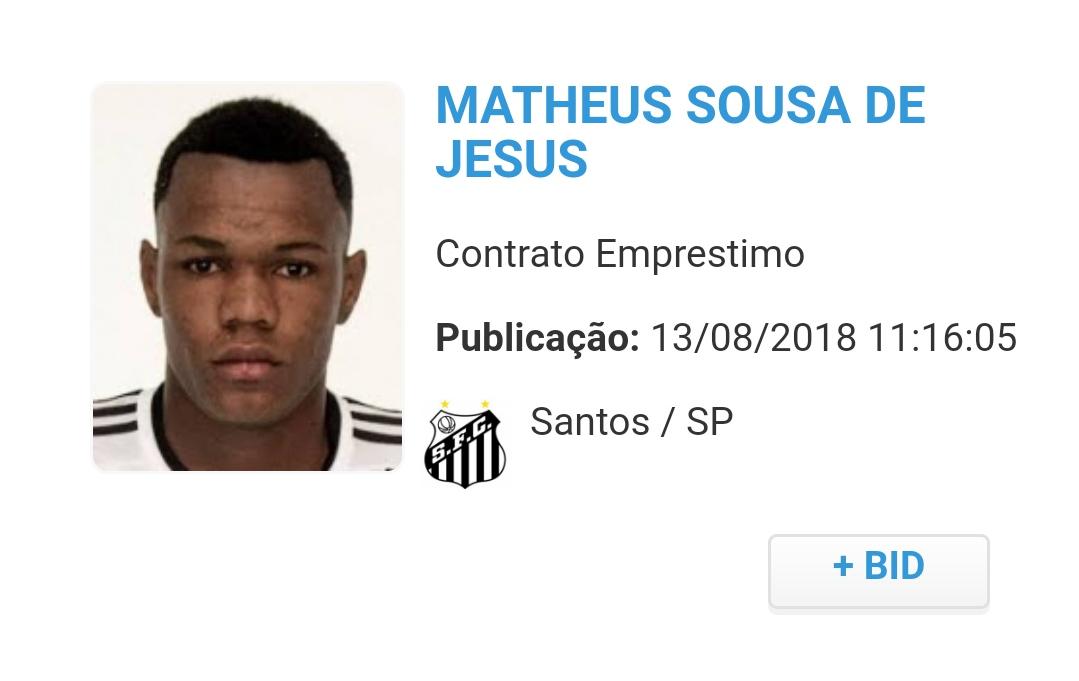Click the plus sign on the BID button
The image size is (1079, 681).
(843, 566)
